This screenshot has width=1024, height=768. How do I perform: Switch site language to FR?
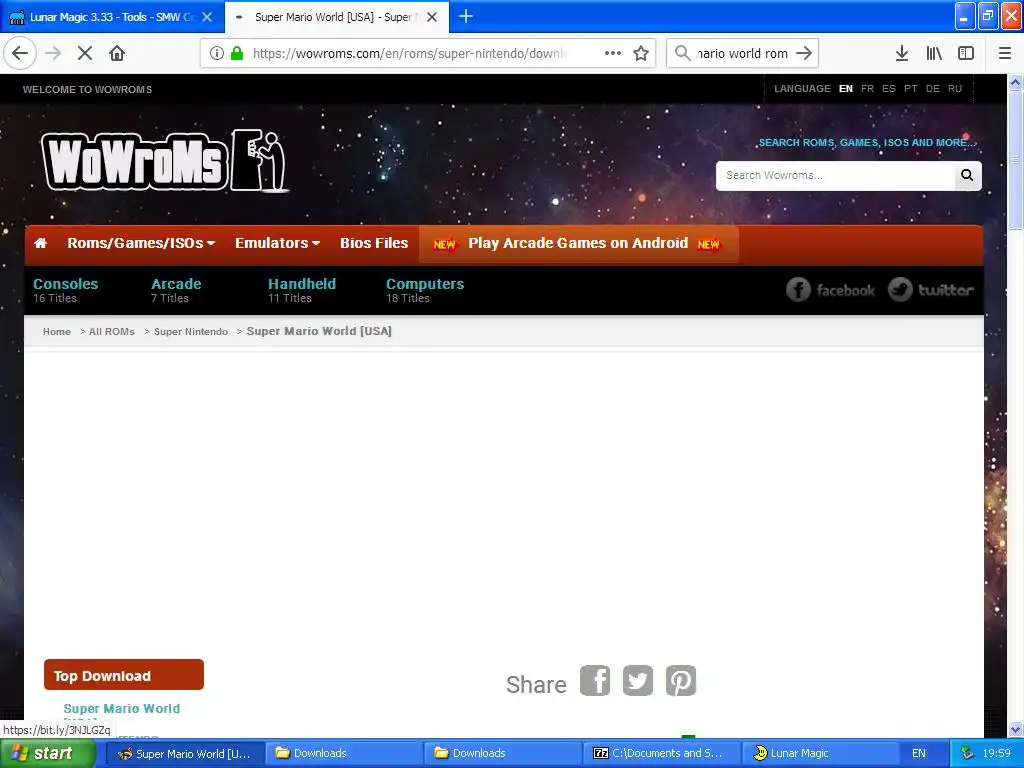pyautogui.click(x=867, y=89)
